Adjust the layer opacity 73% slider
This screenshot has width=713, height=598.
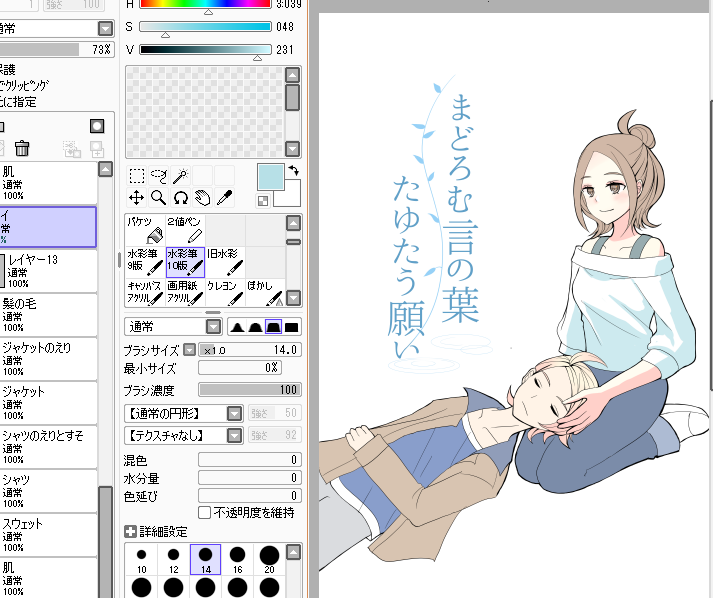(56, 49)
